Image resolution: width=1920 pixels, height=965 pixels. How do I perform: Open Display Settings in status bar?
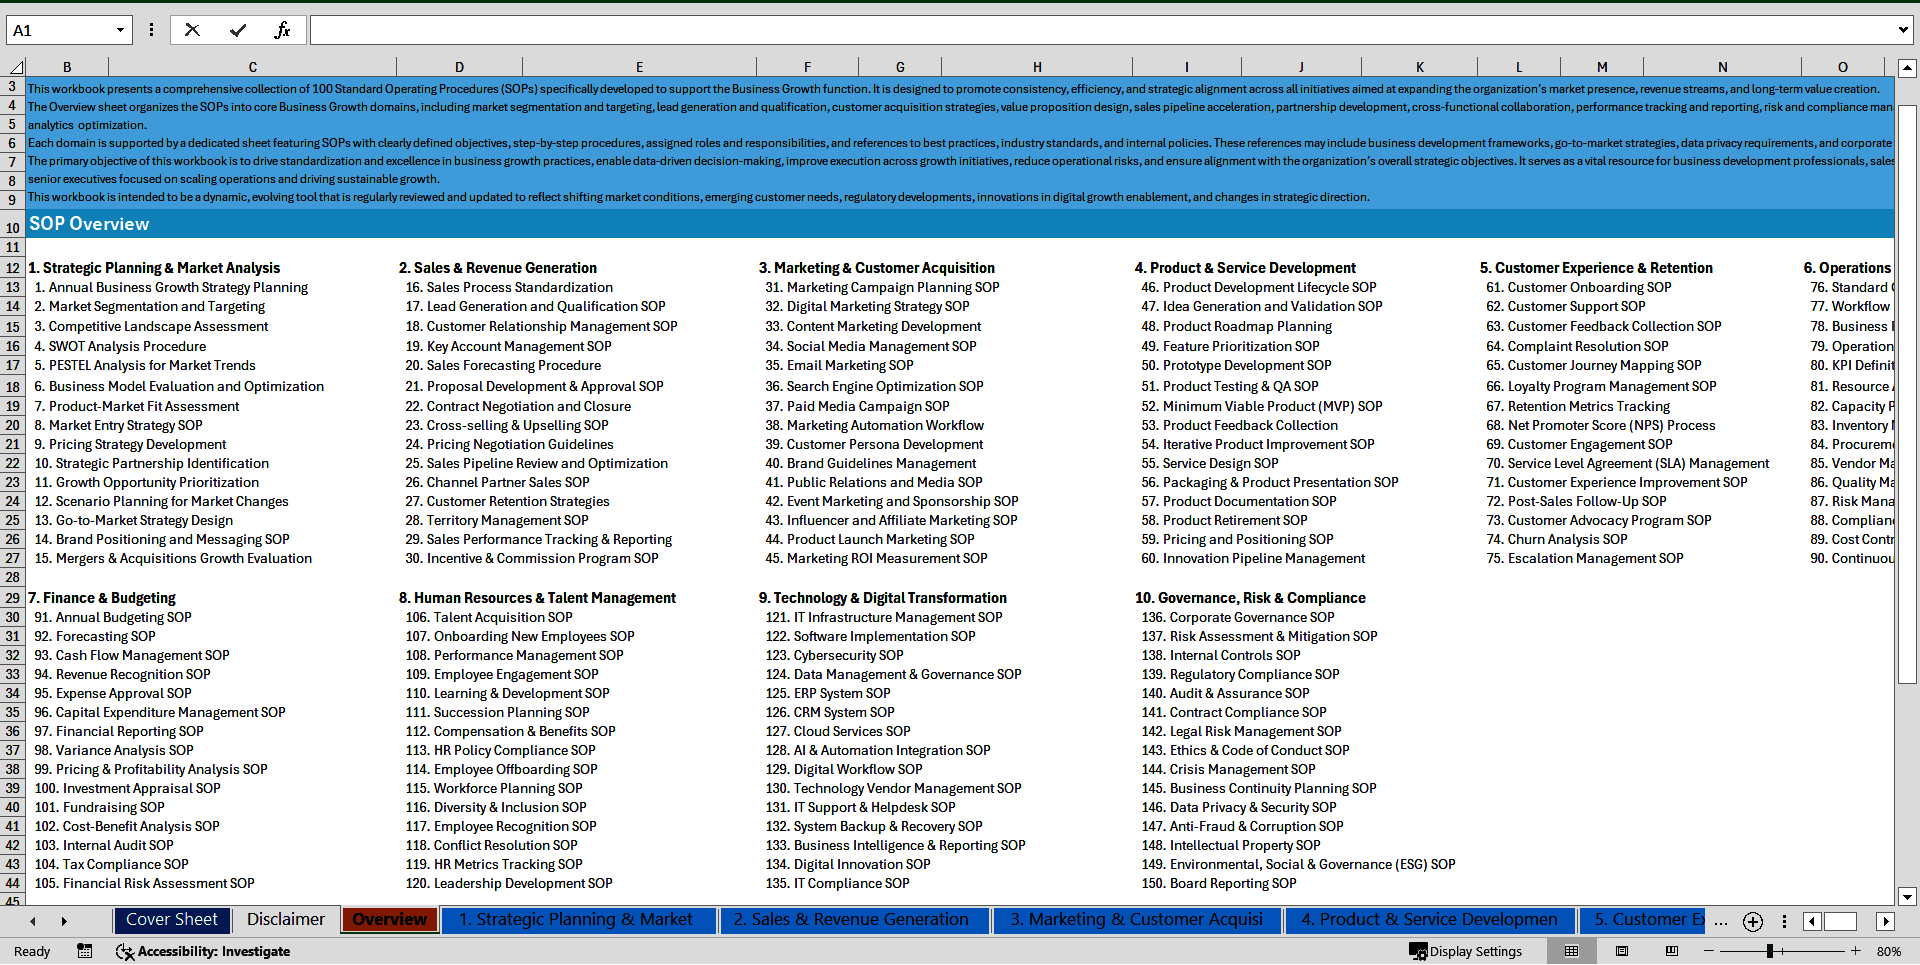1466,951
